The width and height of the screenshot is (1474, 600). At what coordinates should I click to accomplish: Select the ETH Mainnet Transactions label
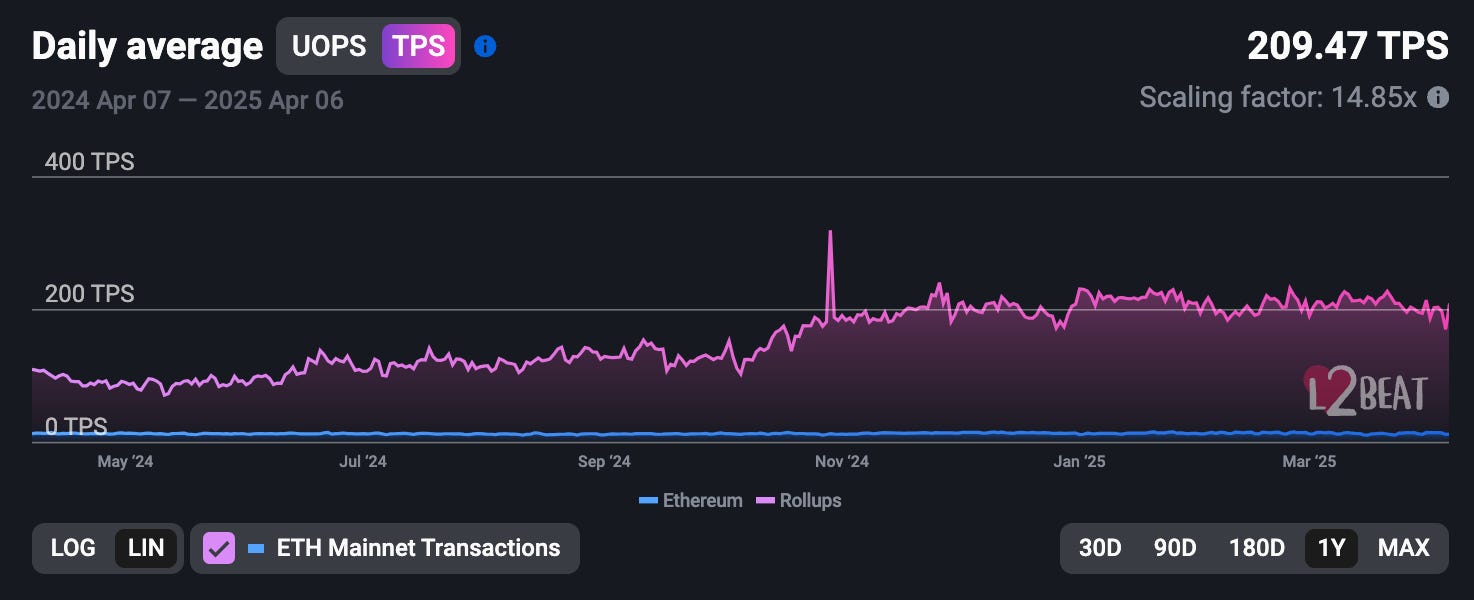(418, 548)
